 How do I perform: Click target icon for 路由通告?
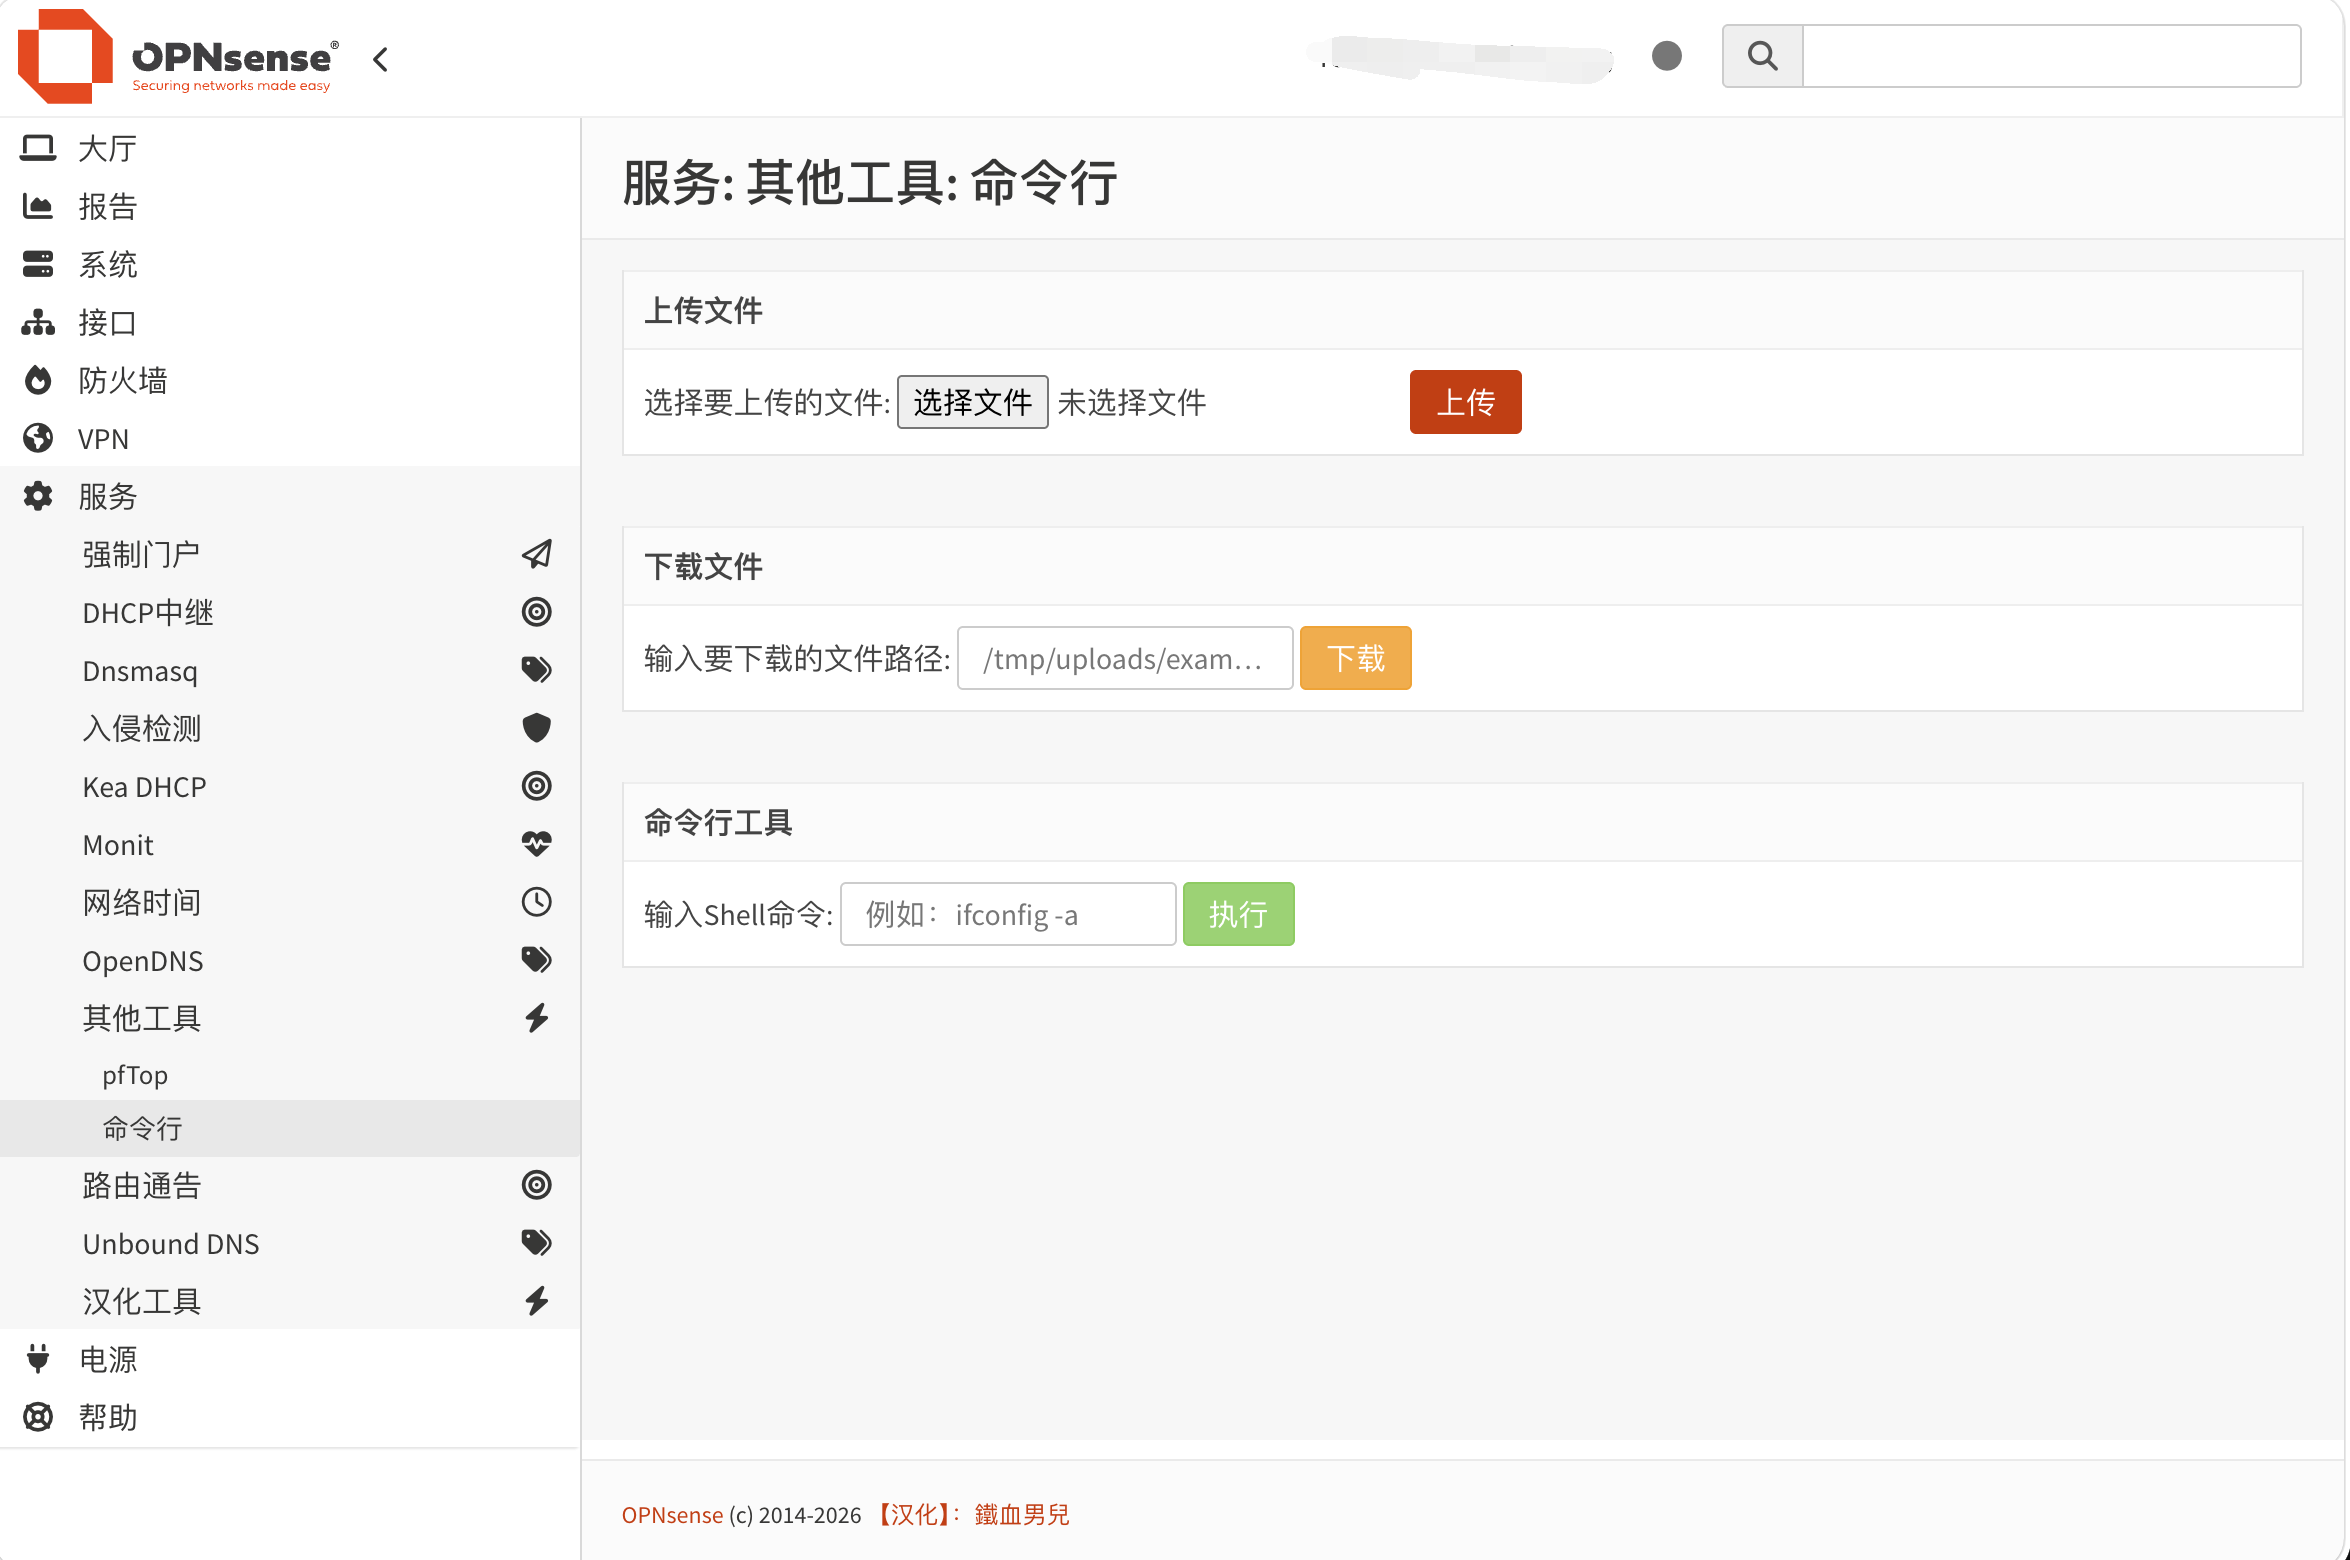537,1185
